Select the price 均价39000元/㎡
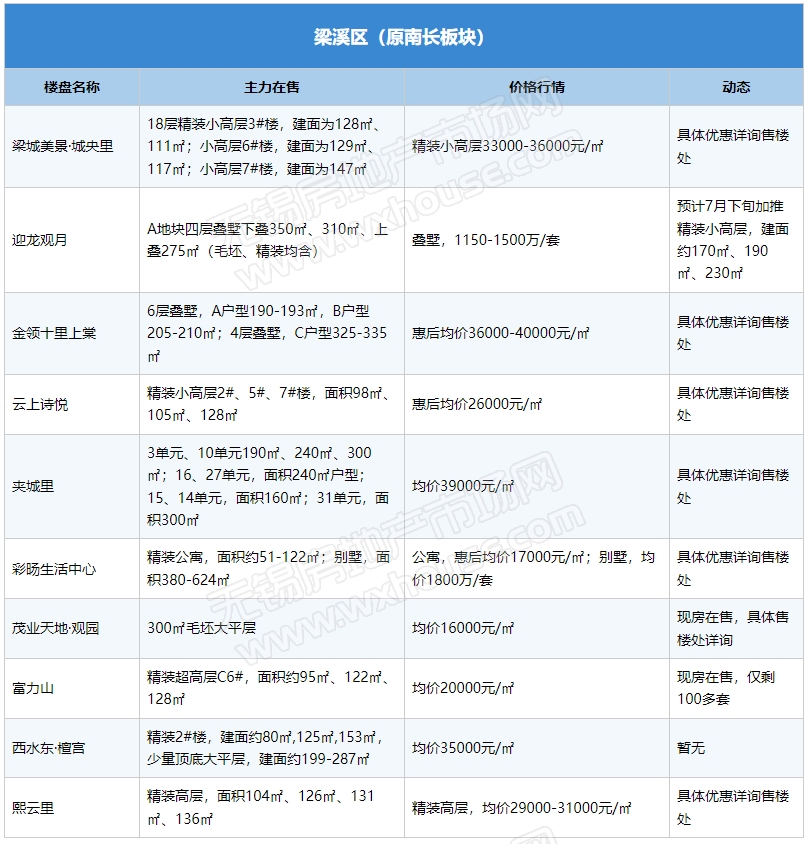Viewport: 808px width, 844px height. pyautogui.click(x=462, y=486)
